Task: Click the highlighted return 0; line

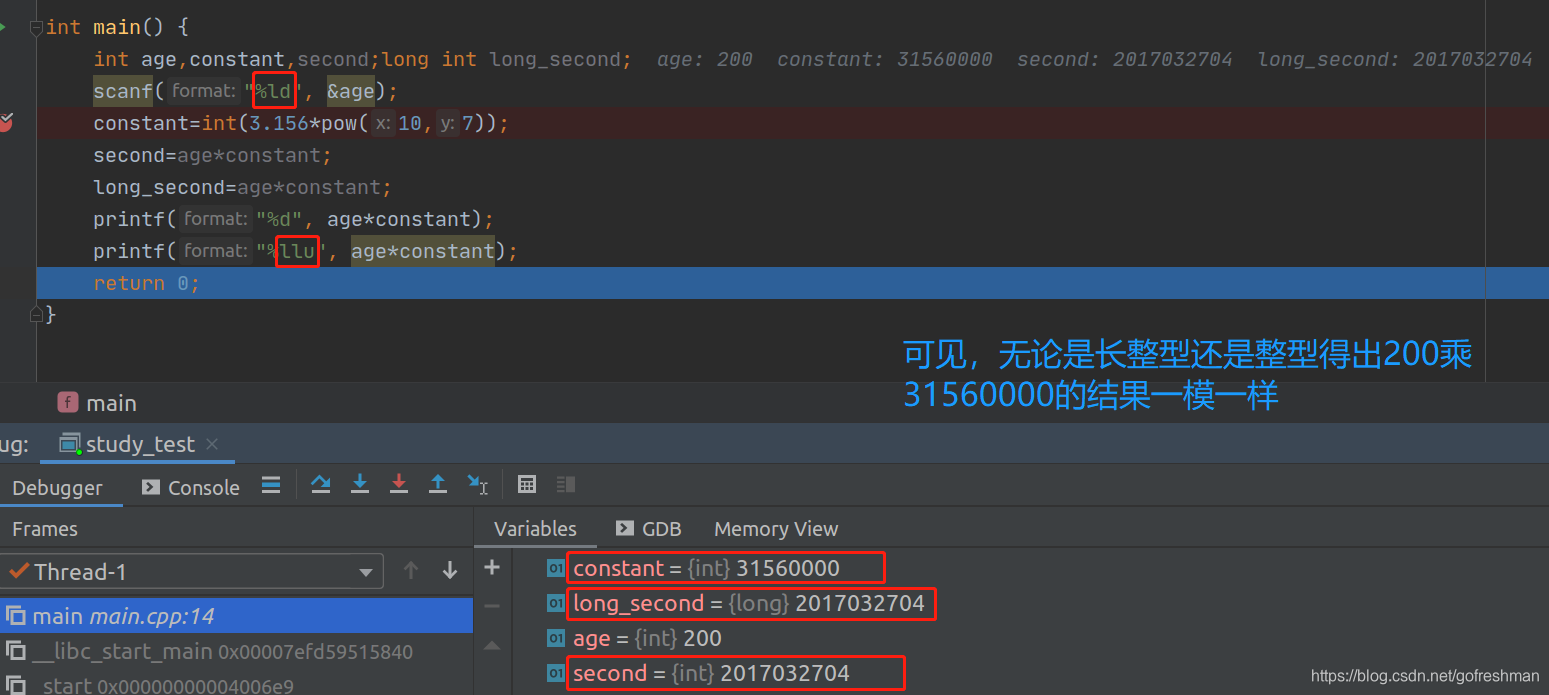Action: 792,283
